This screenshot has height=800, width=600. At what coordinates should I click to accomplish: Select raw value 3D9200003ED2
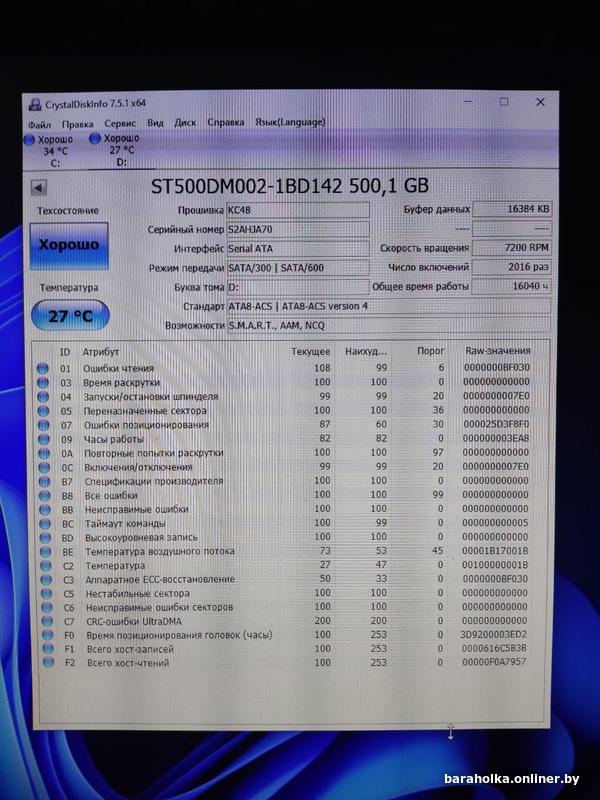(x=494, y=634)
